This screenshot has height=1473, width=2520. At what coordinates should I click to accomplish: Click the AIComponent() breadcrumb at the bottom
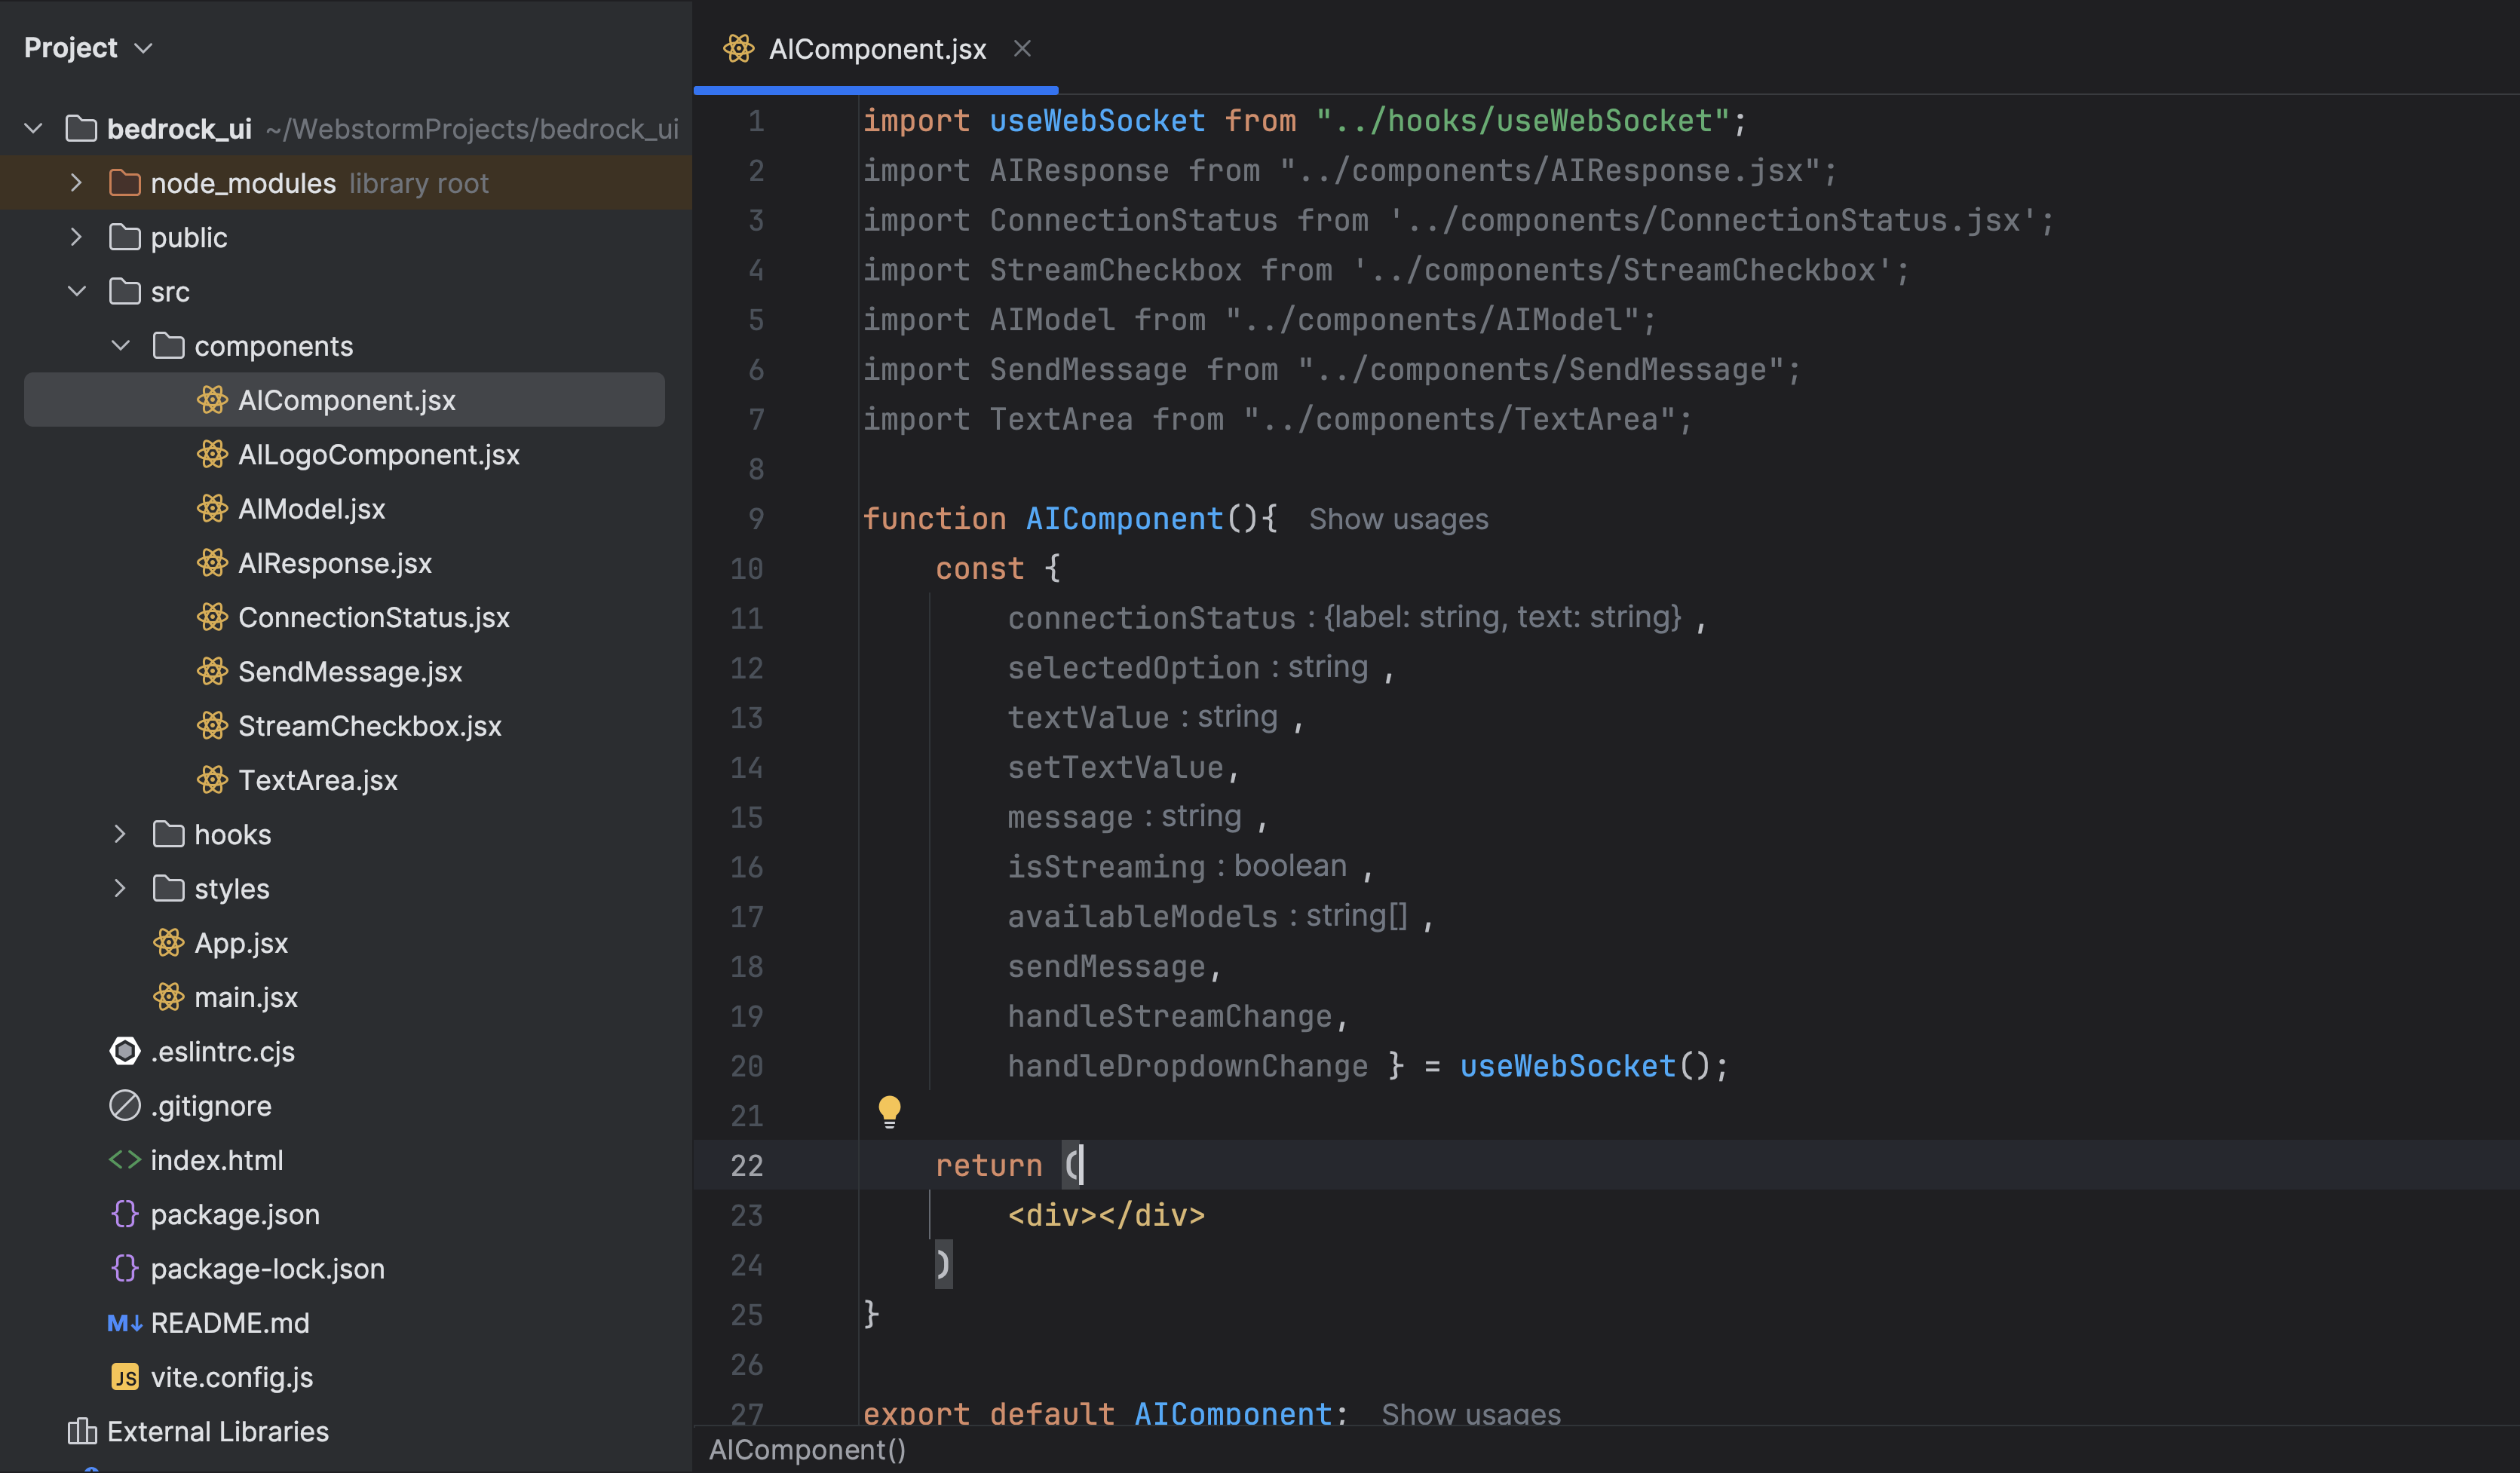(x=807, y=1450)
